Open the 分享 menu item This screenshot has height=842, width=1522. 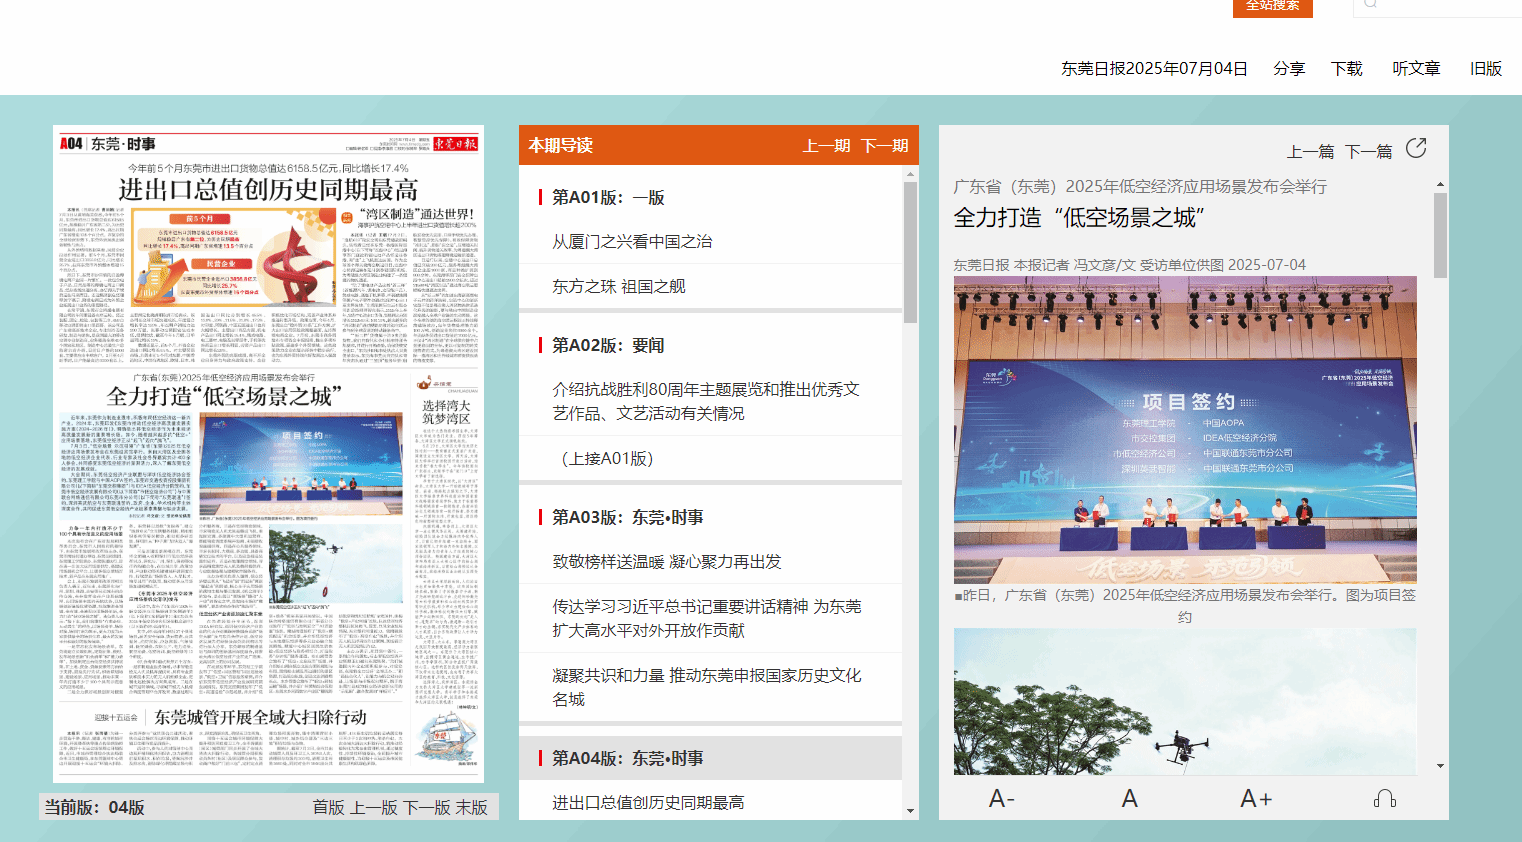pos(1289,68)
